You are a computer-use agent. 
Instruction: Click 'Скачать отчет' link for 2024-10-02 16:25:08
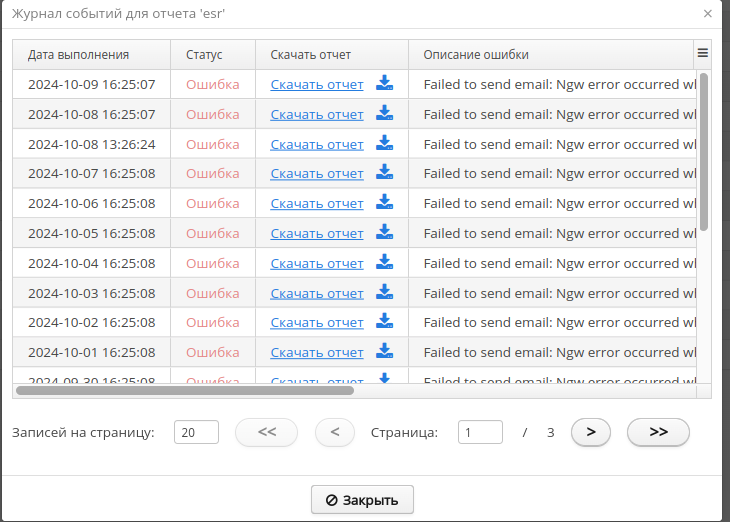click(x=317, y=323)
